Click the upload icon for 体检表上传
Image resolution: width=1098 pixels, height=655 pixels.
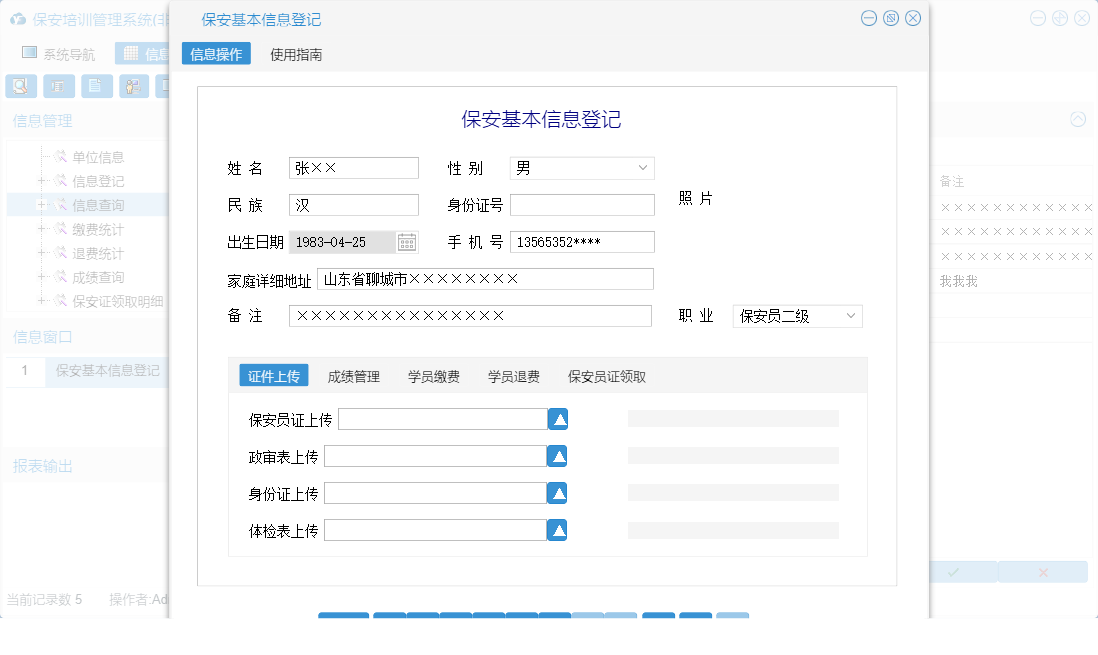pyautogui.click(x=557, y=529)
